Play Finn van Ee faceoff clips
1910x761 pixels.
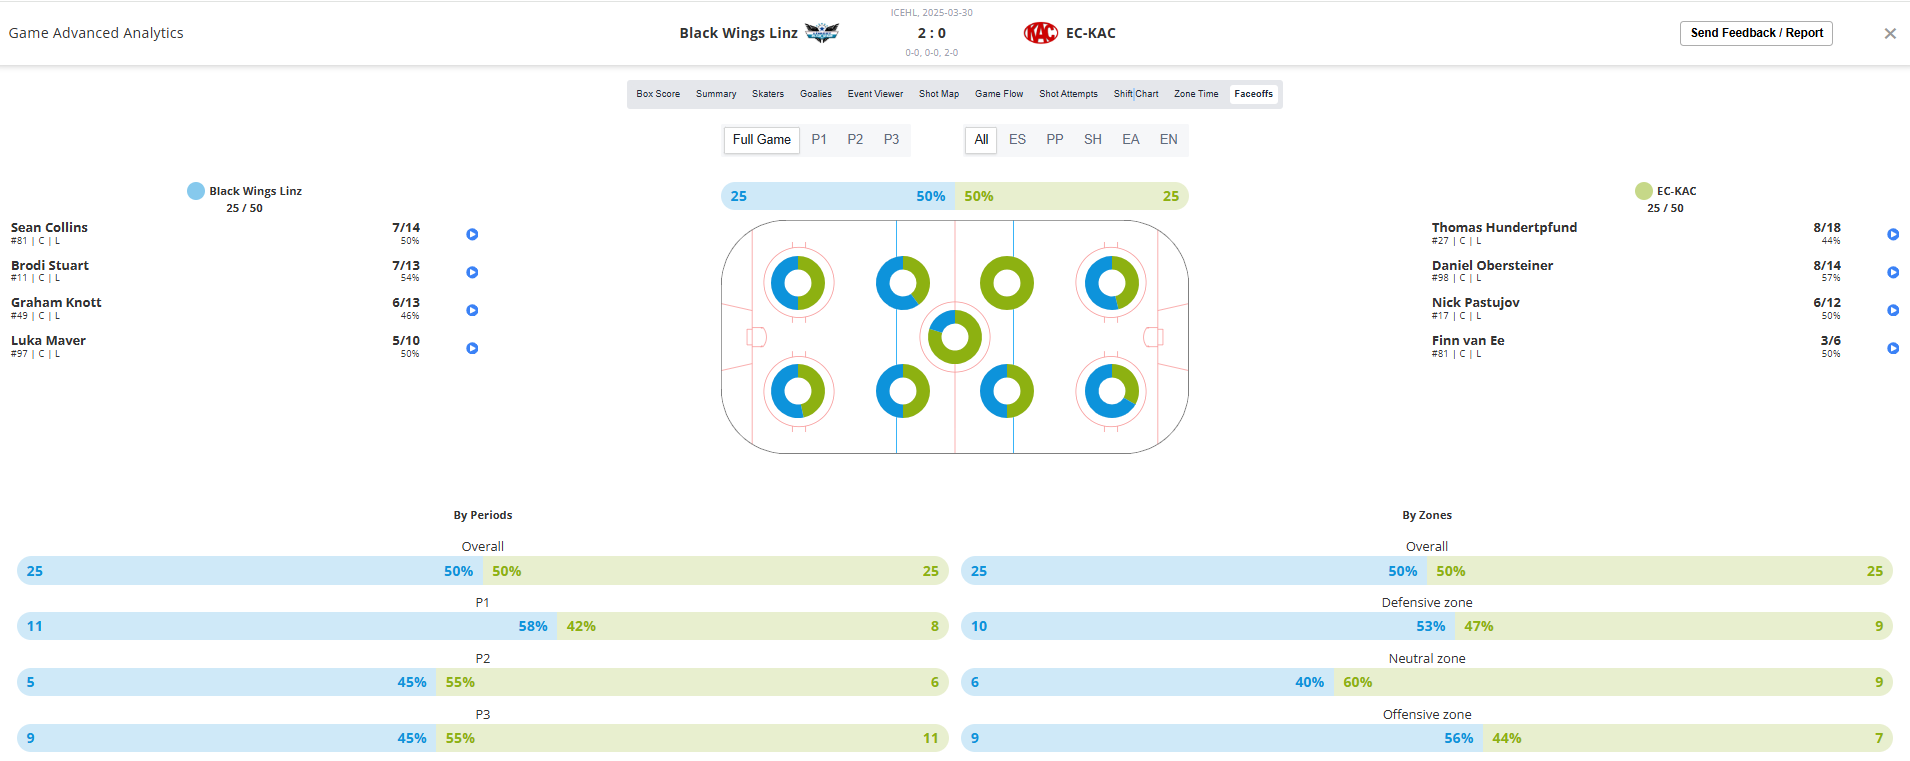coord(1892,348)
